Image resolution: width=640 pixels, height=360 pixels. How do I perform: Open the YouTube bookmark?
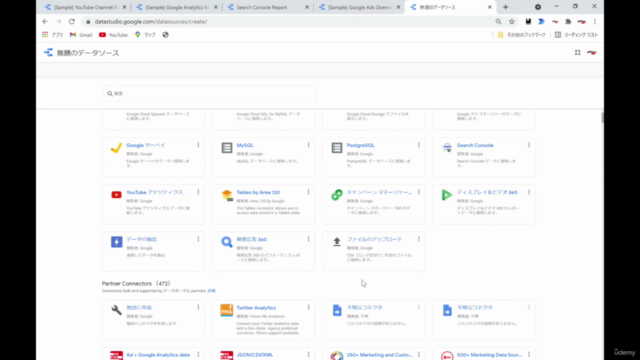tap(113, 35)
